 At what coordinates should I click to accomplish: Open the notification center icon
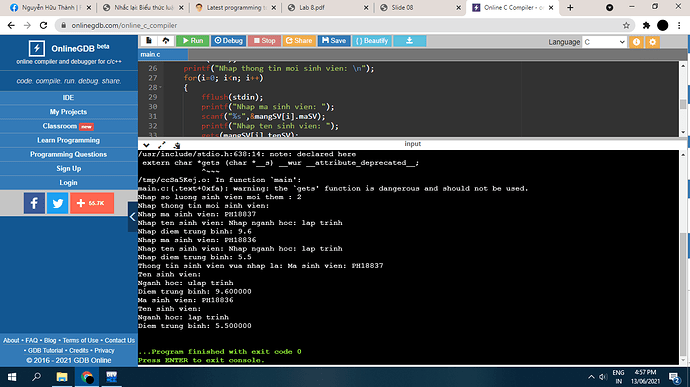pos(674,377)
